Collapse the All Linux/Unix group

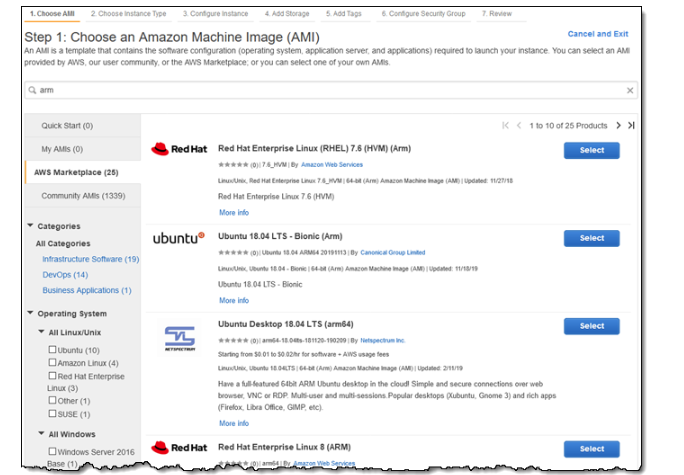(41, 331)
